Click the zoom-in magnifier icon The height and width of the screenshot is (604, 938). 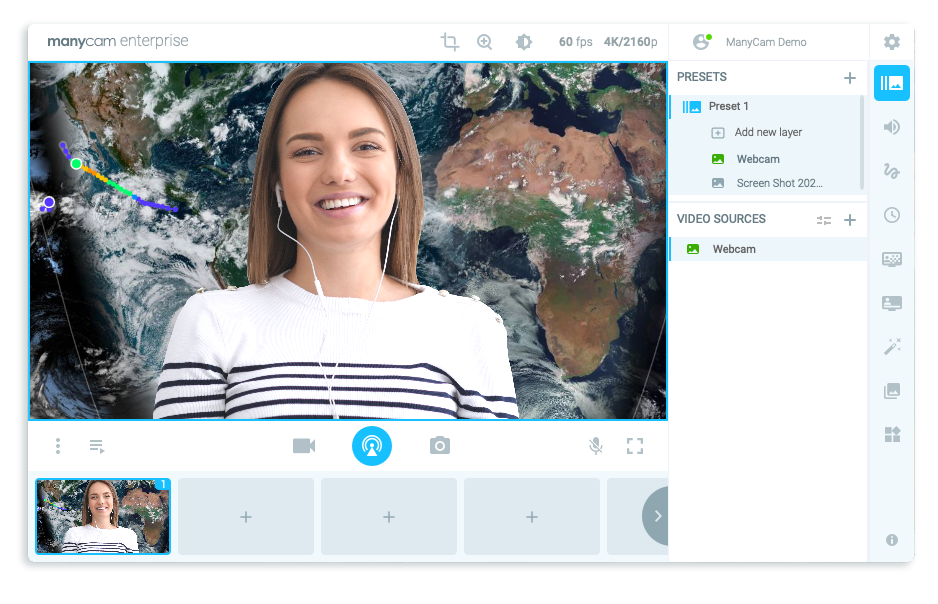coord(485,42)
